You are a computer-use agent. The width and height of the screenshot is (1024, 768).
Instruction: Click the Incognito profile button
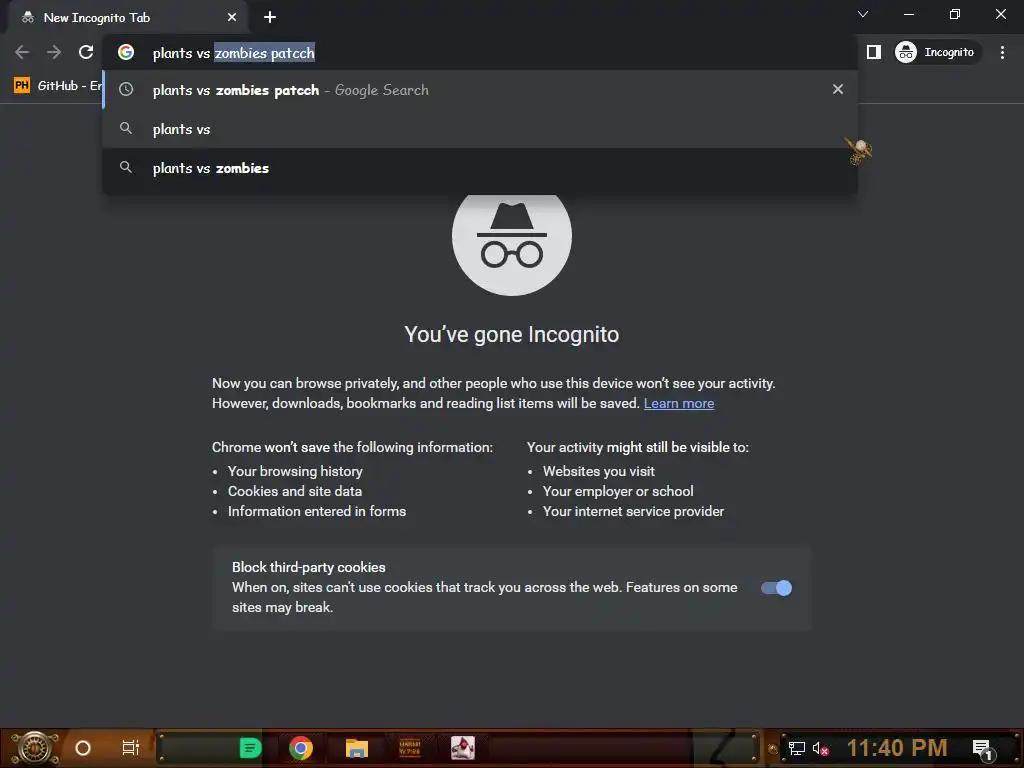pyautogui.click(x=937, y=52)
